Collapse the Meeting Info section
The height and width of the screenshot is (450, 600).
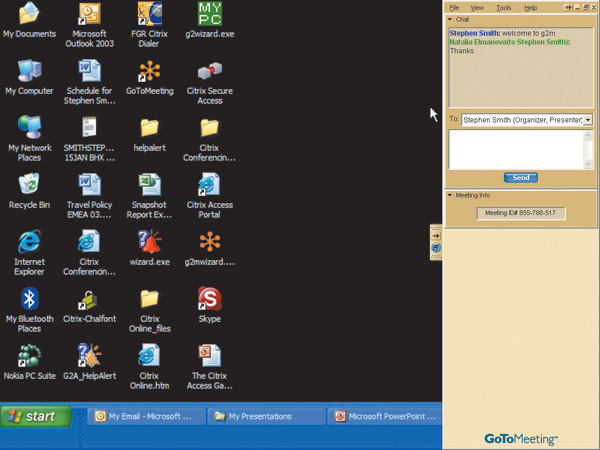[450, 195]
